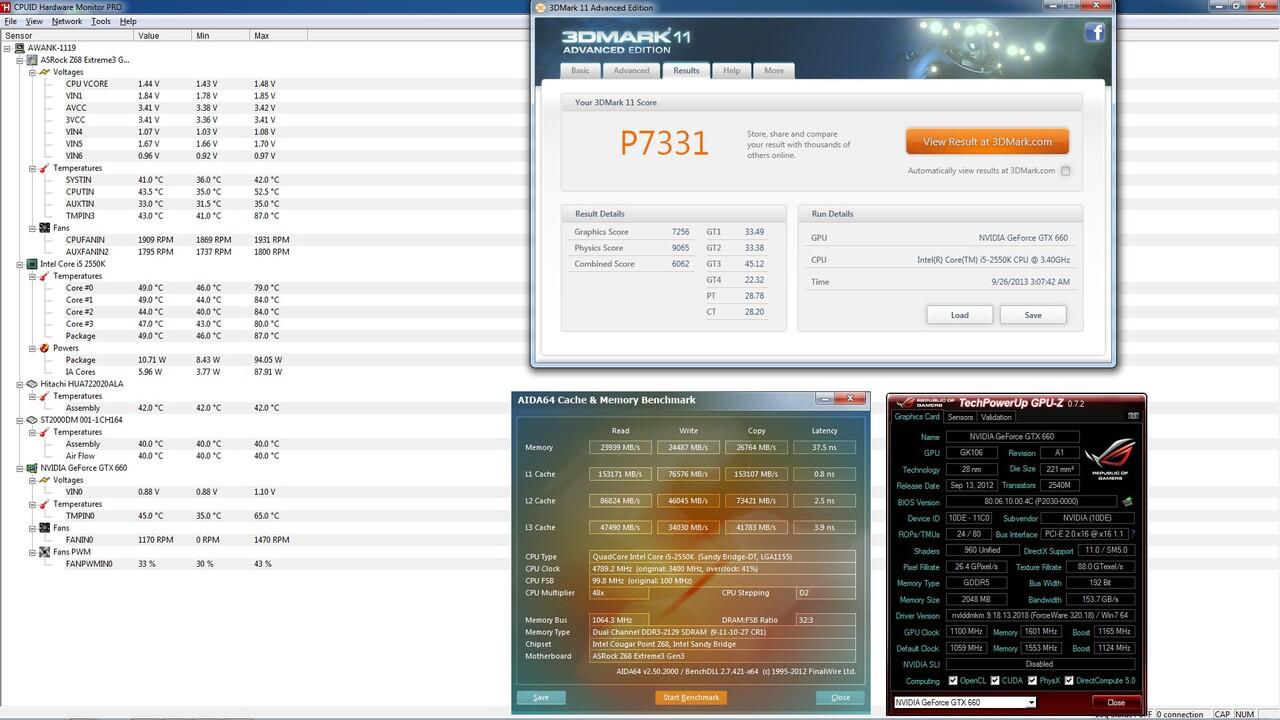Screen dimensions: 1280x720
Task: Click the Powers flame icon under Intel Core i5
Action: 44,348
